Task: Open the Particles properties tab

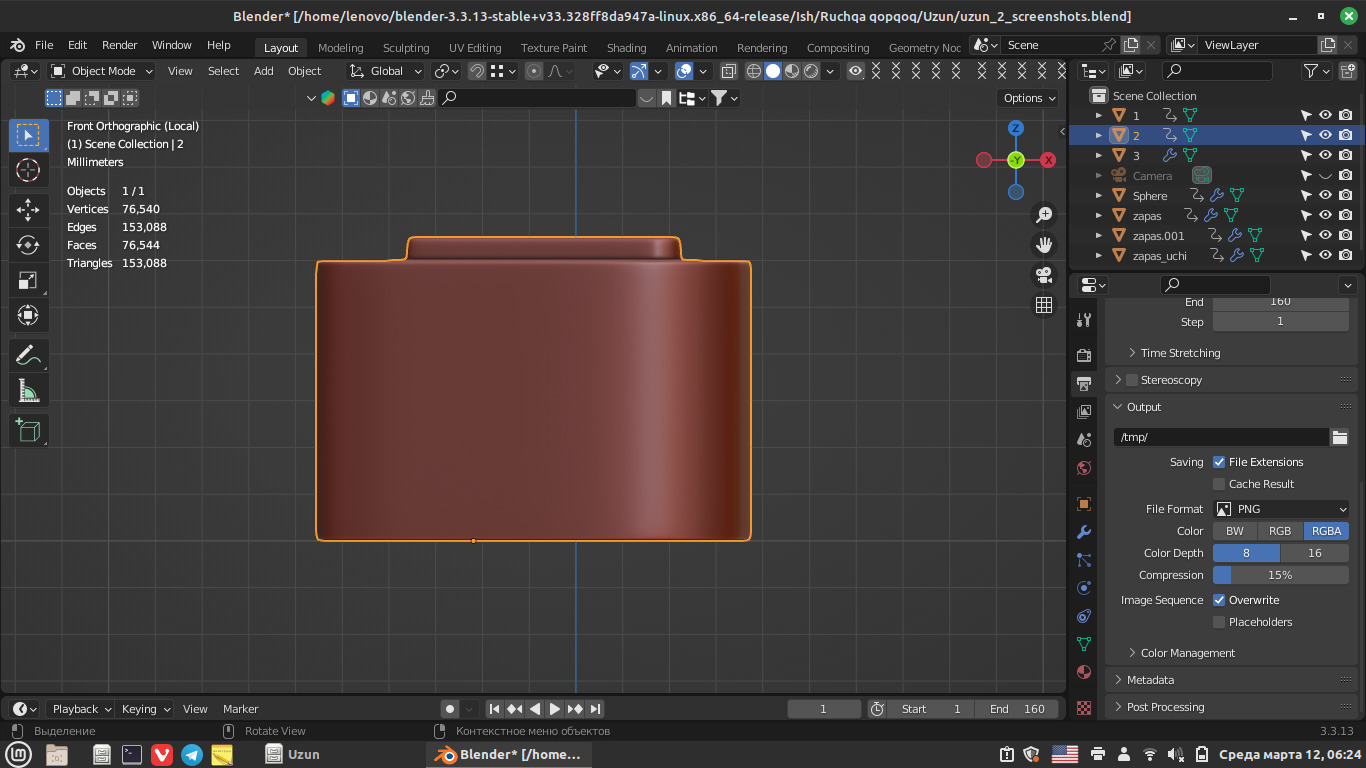Action: tap(1084, 560)
